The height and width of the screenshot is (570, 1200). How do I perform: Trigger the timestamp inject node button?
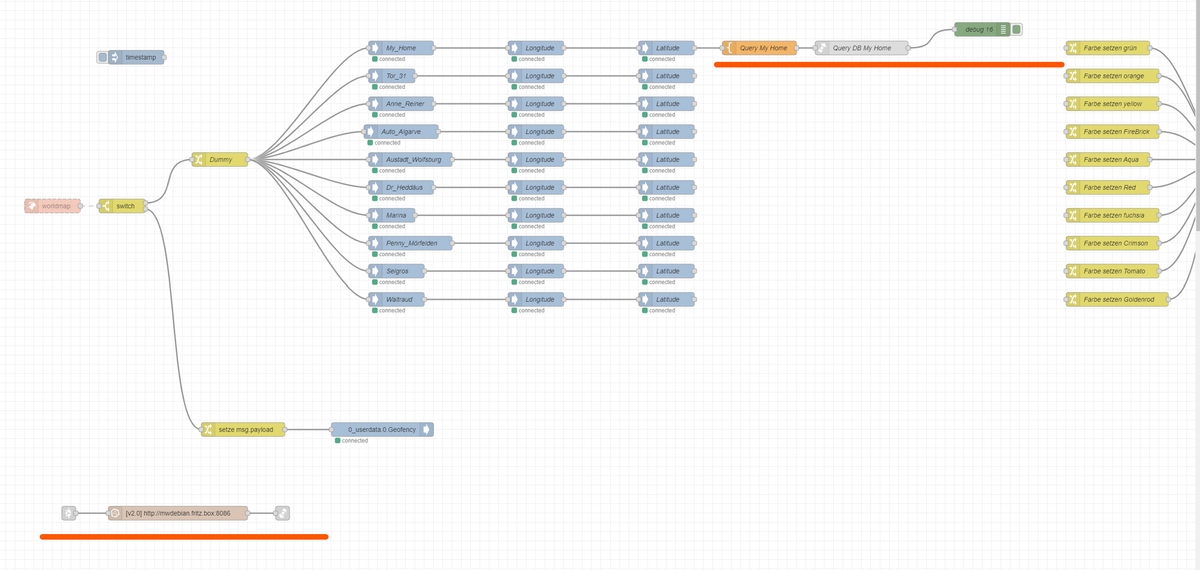click(x=102, y=58)
